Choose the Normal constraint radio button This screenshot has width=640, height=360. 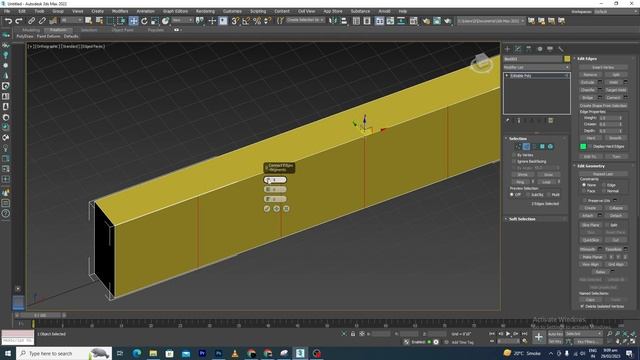tap(604, 191)
